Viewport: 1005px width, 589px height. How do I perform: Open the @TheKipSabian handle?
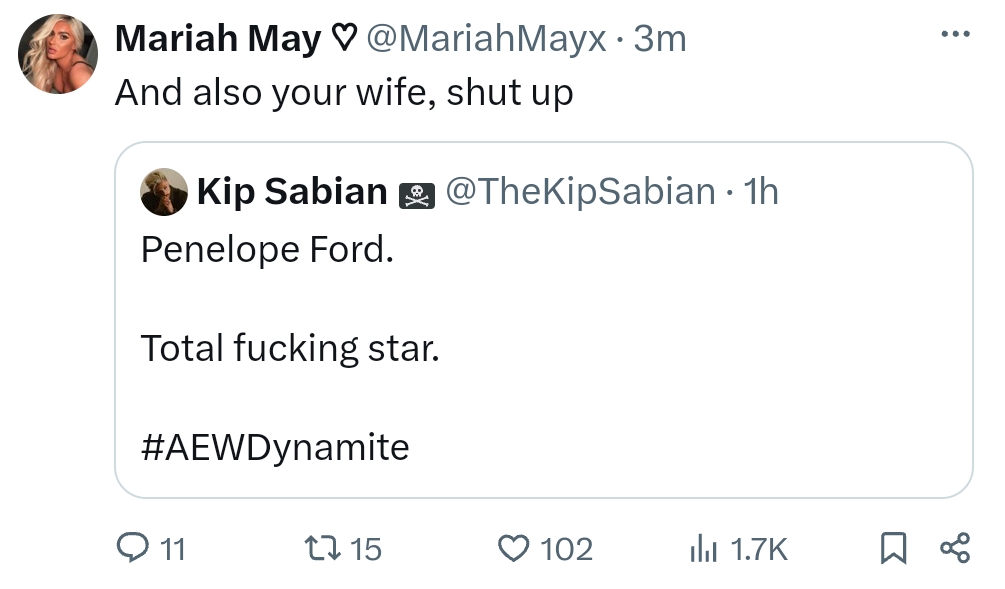click(x=579, y=191)
